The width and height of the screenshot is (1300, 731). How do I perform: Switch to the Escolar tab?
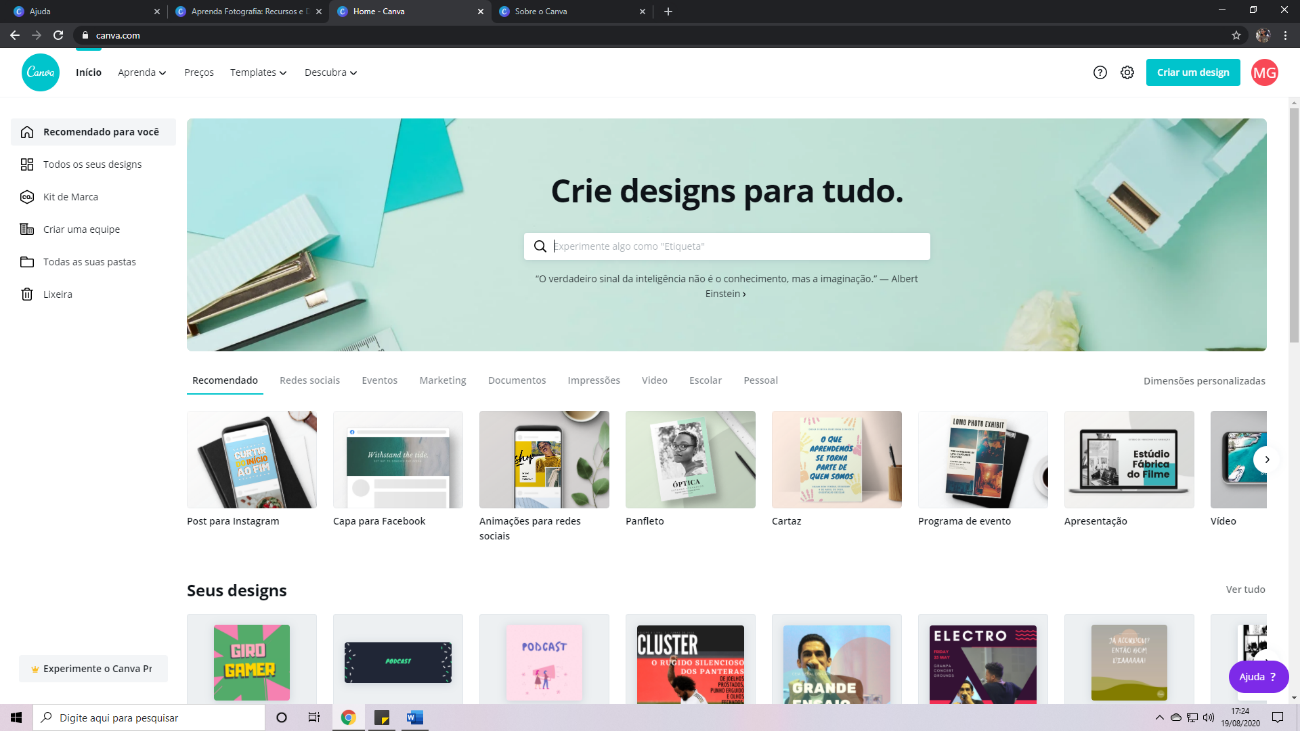(x=705, y=380)
